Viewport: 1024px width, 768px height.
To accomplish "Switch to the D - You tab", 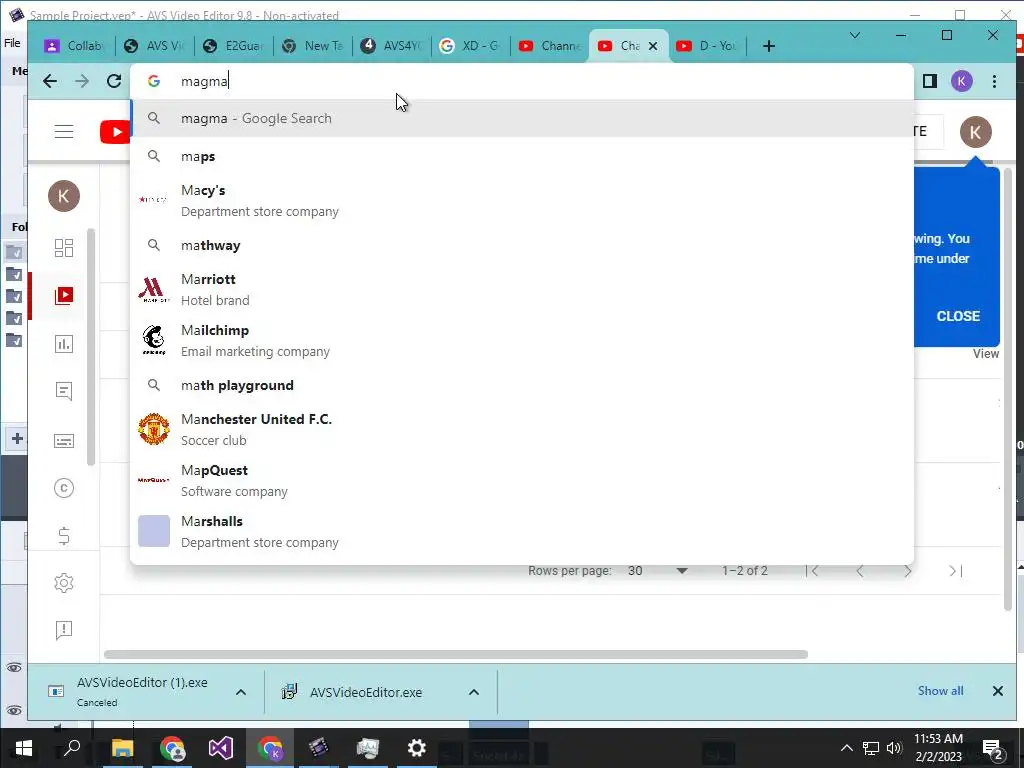I will 708,46.
